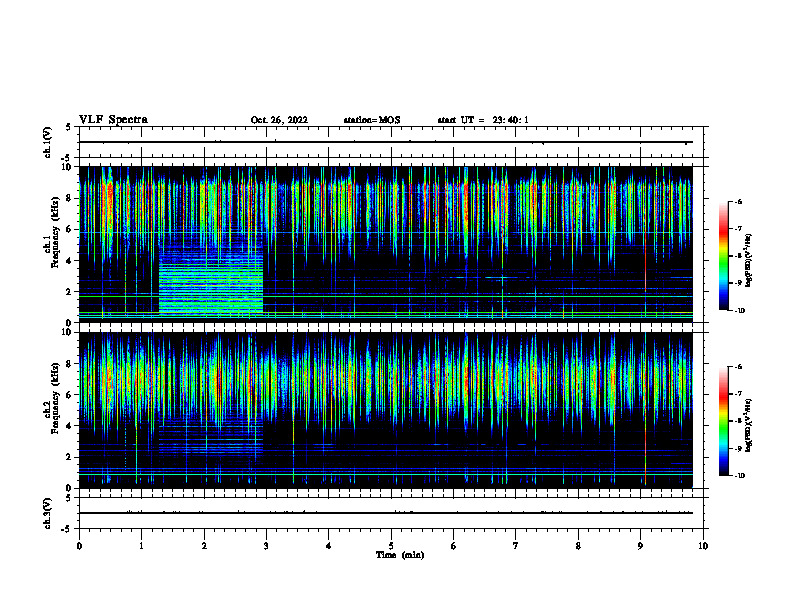Click the ch.1 "Frequency (kHz)" axis label
The image size is (792, 612).
point(55,232)
